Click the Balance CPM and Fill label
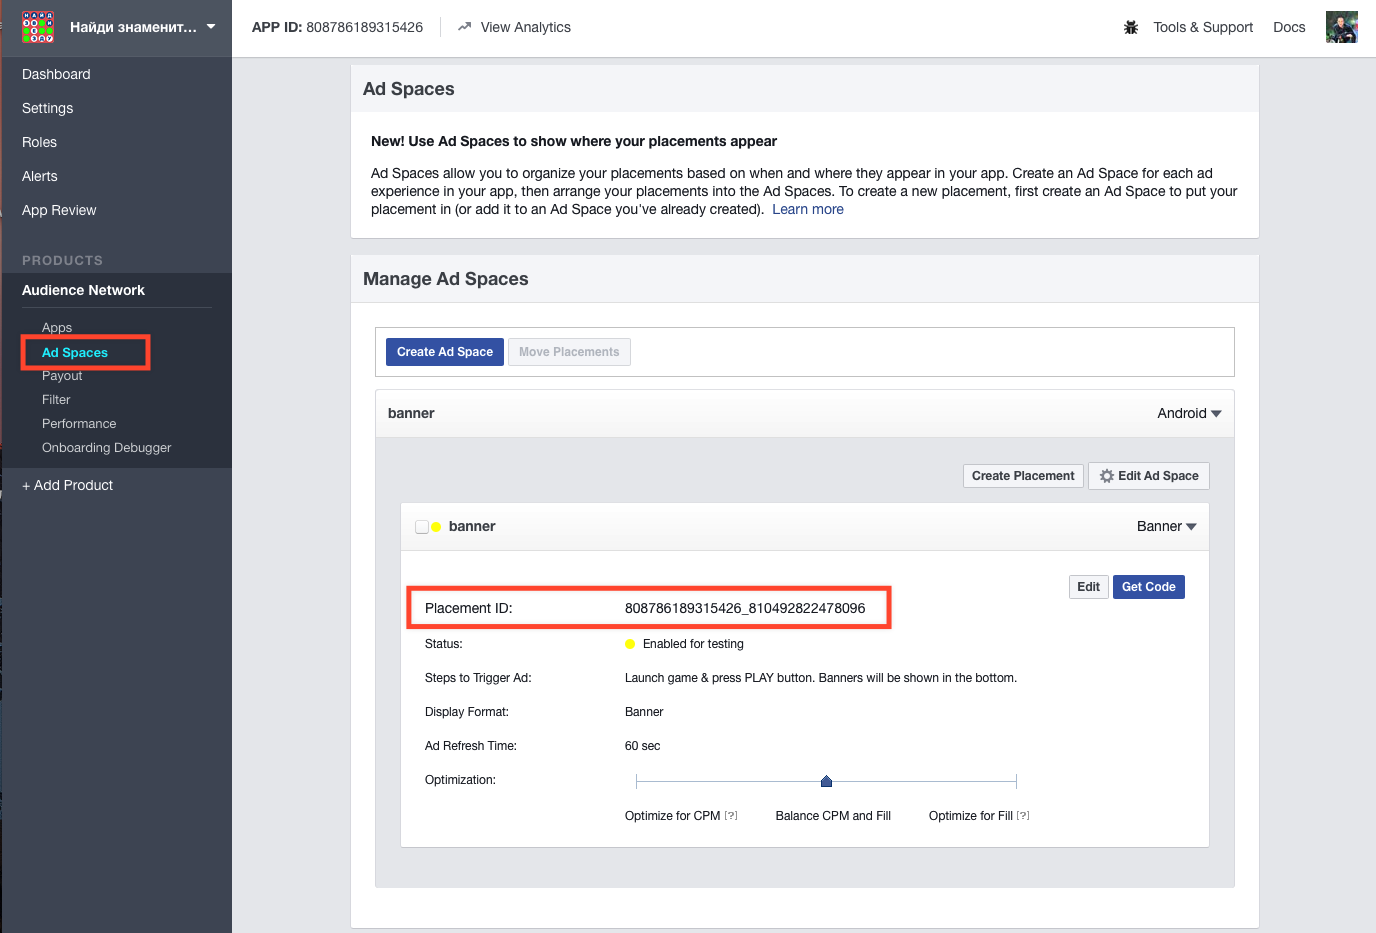 [x=833, y=816]
